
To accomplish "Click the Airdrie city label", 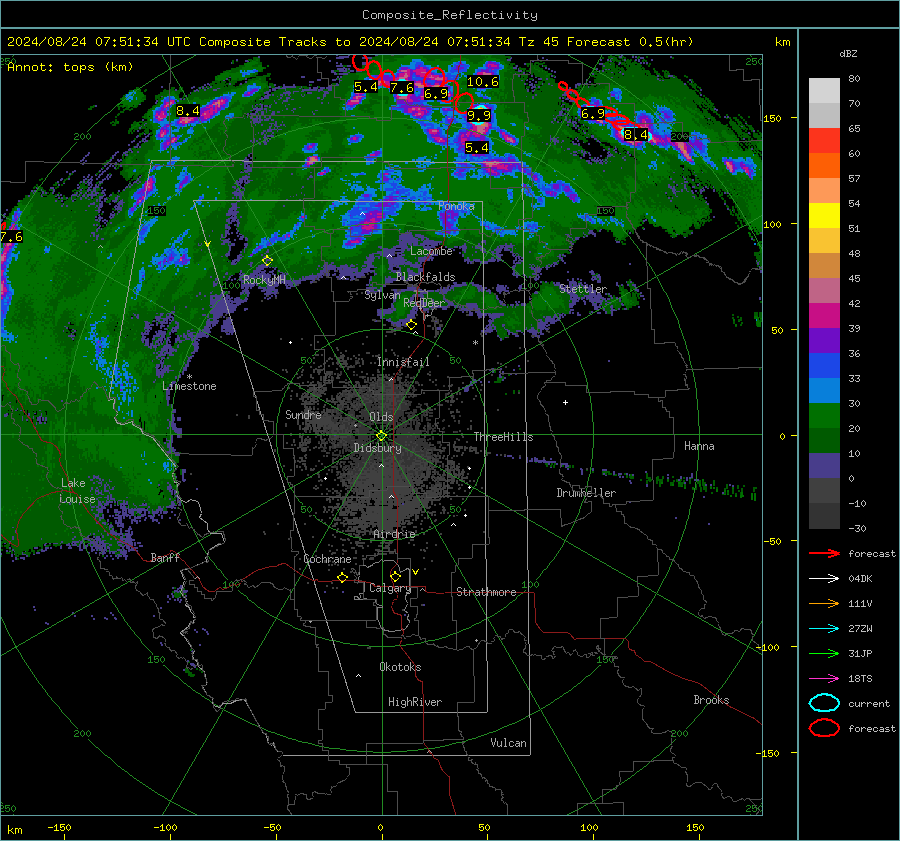I will (x=394, y=534).
